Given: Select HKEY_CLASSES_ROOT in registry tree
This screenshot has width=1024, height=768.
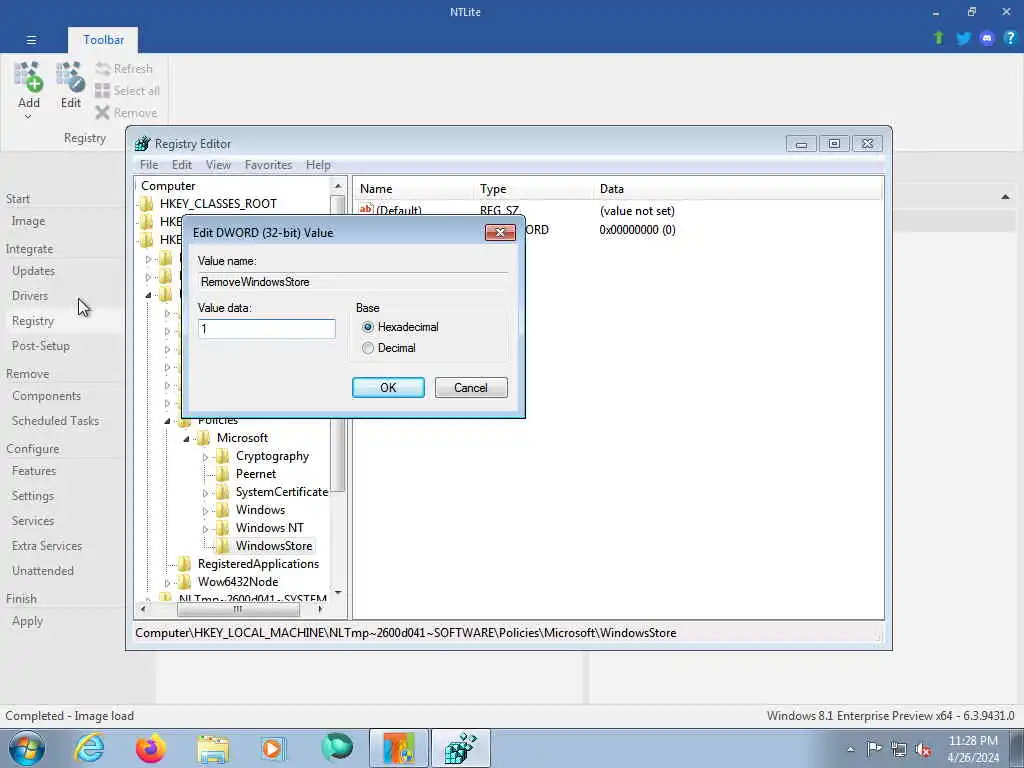Looking at the screenshot, I should click(x=218, y=204).
